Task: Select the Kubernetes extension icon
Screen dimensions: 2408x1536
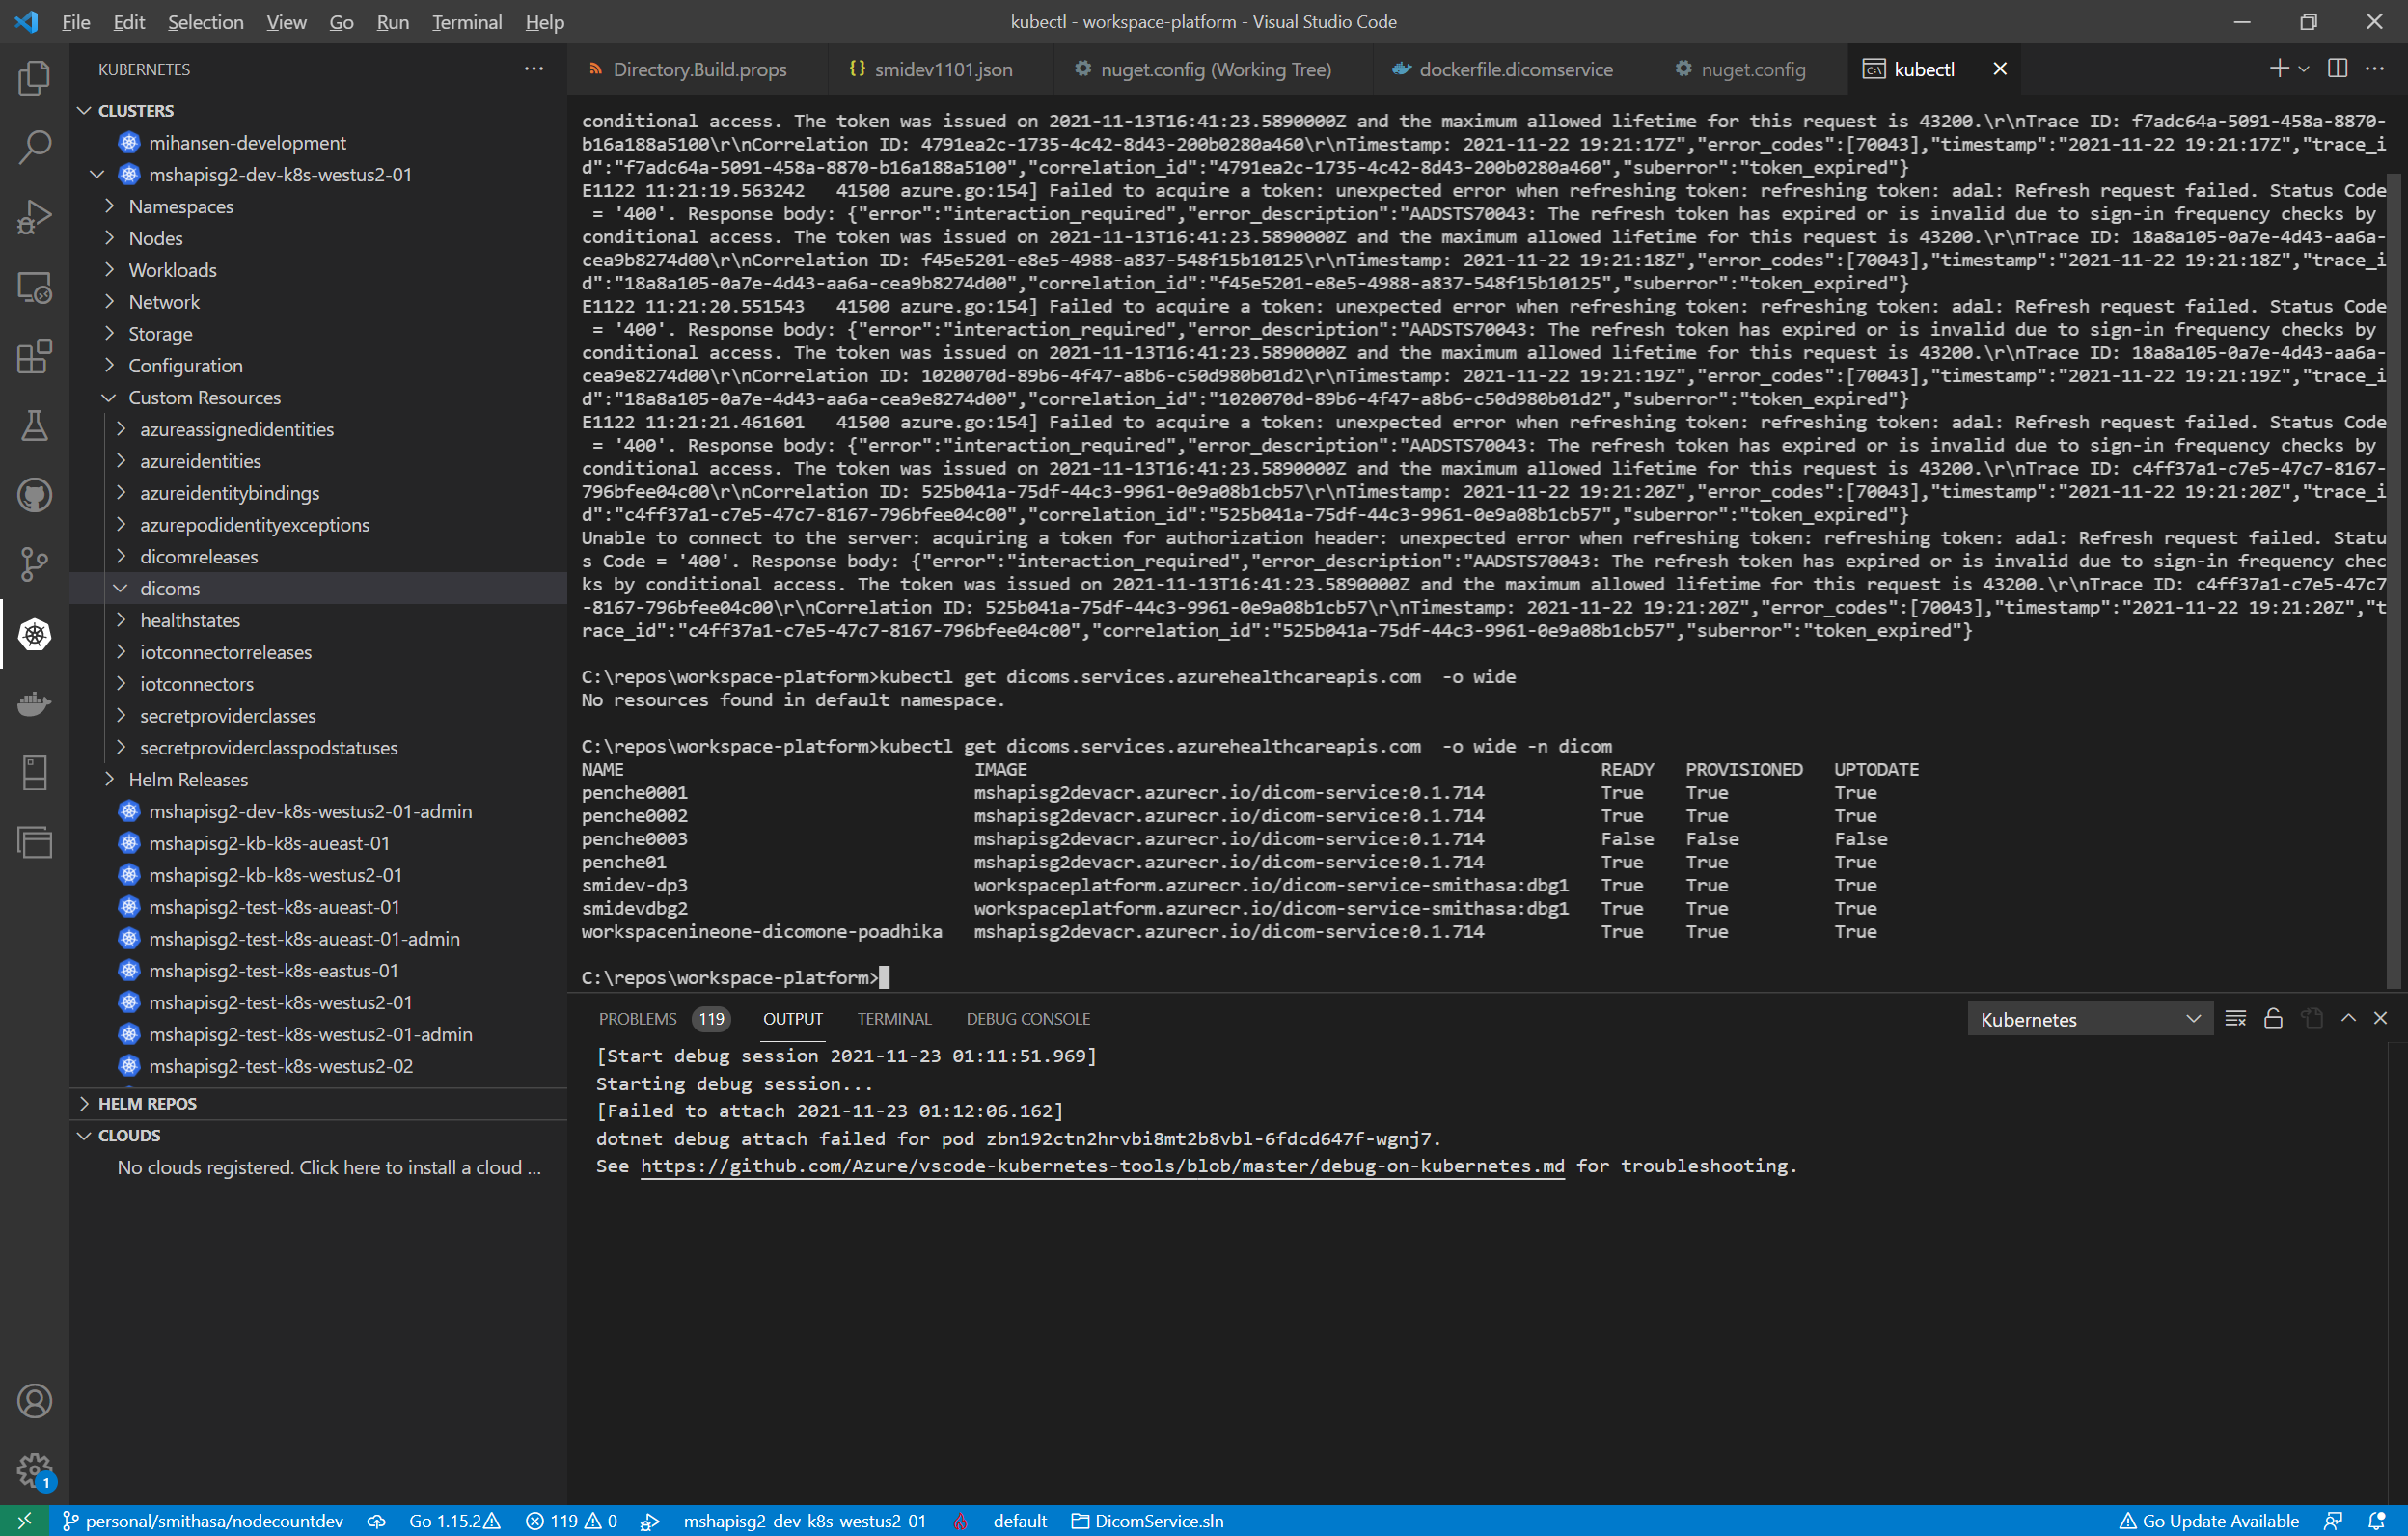Action: [x=34, y=634]
